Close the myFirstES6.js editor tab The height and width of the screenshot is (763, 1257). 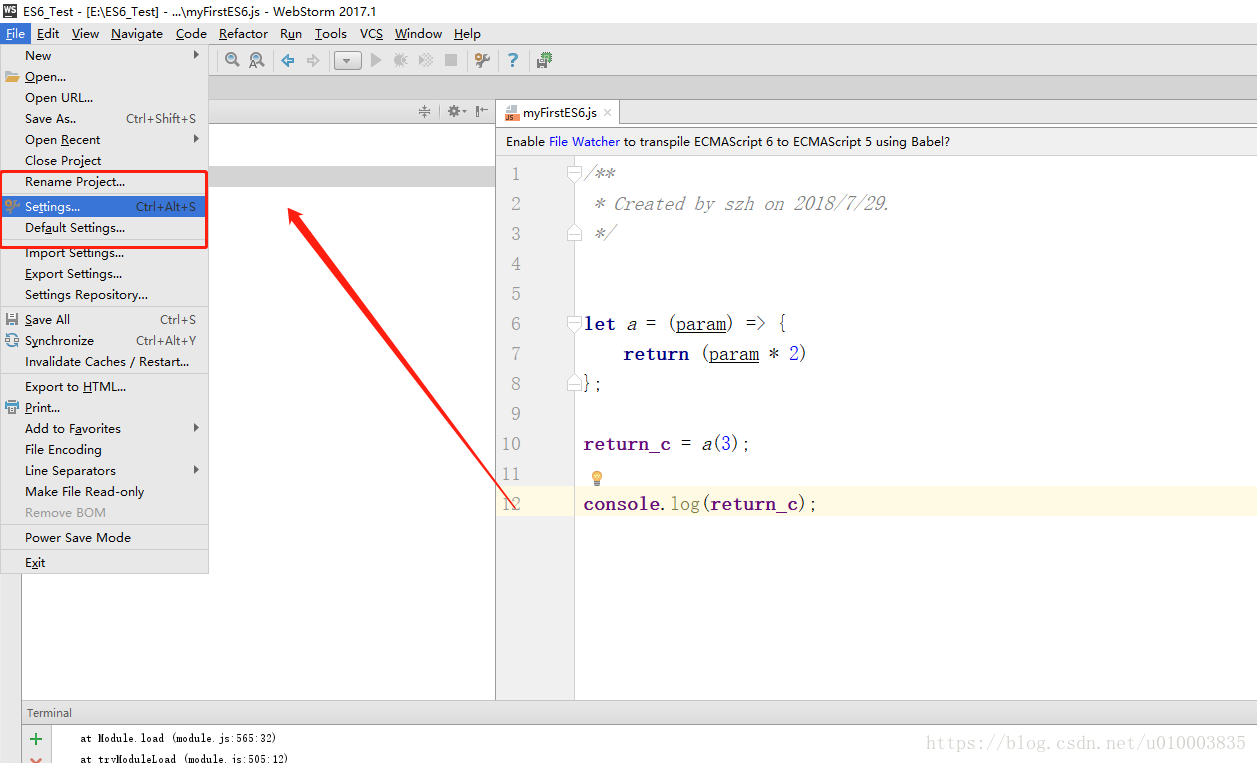tap(607, 113)
